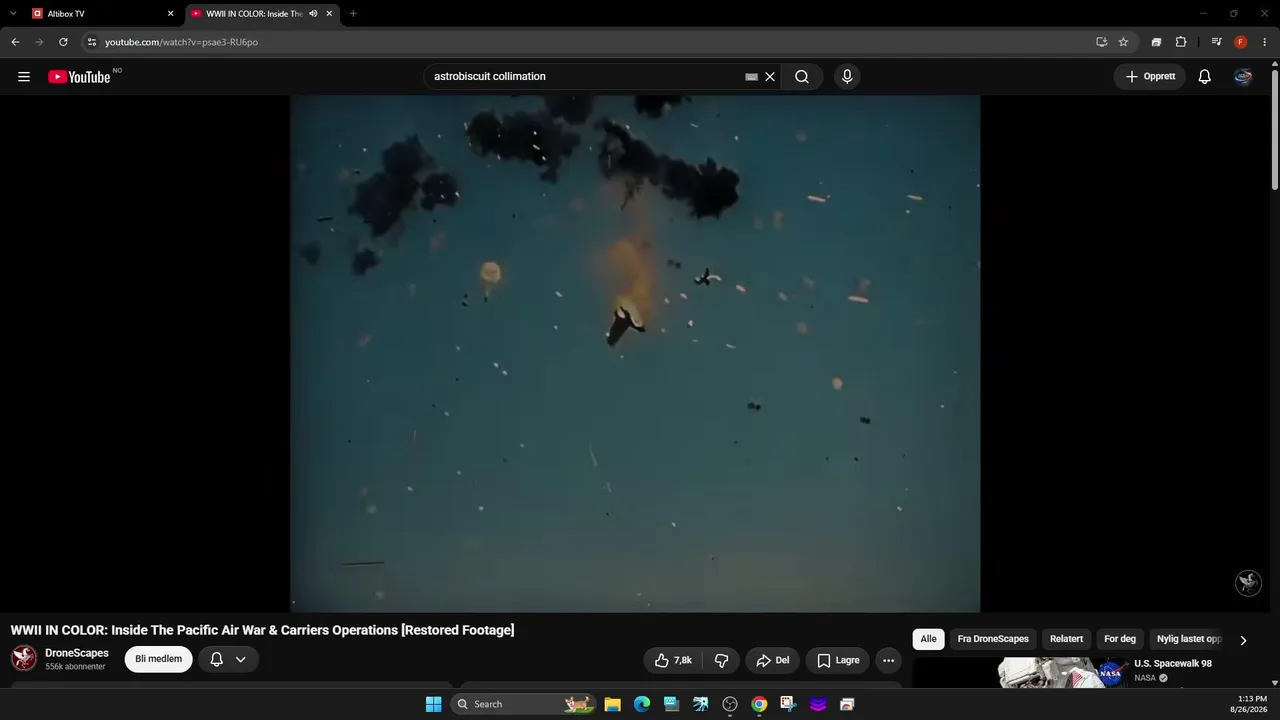The width and height of the screenshot is (1280, 720).
Task: Expand notification options chevron next to bell
Action: click(x=241, y=659)
